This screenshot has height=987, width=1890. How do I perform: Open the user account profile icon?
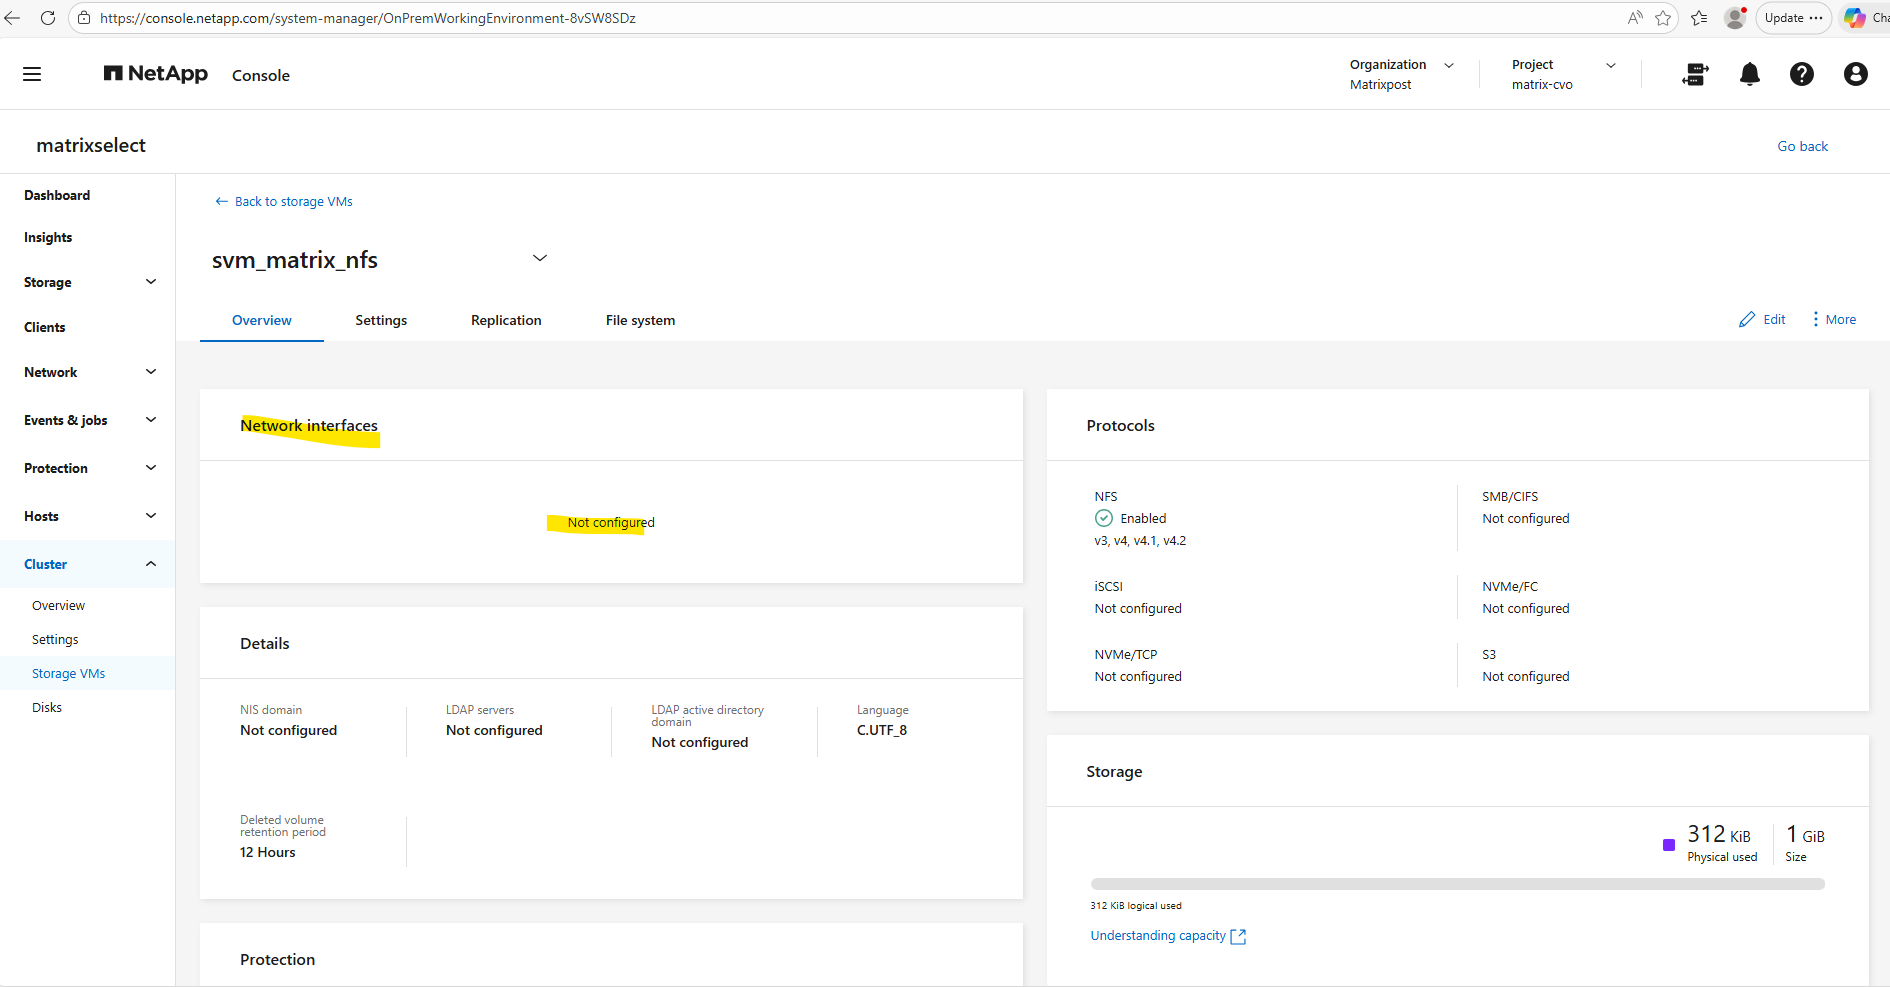pos(1855,74)
